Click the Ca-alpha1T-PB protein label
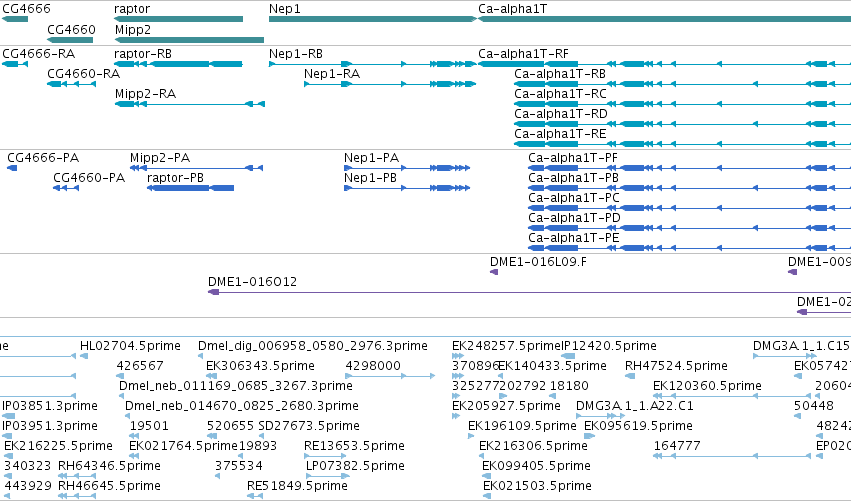Image resolution: width=851 pixels, height=501 pixels. 573,178
